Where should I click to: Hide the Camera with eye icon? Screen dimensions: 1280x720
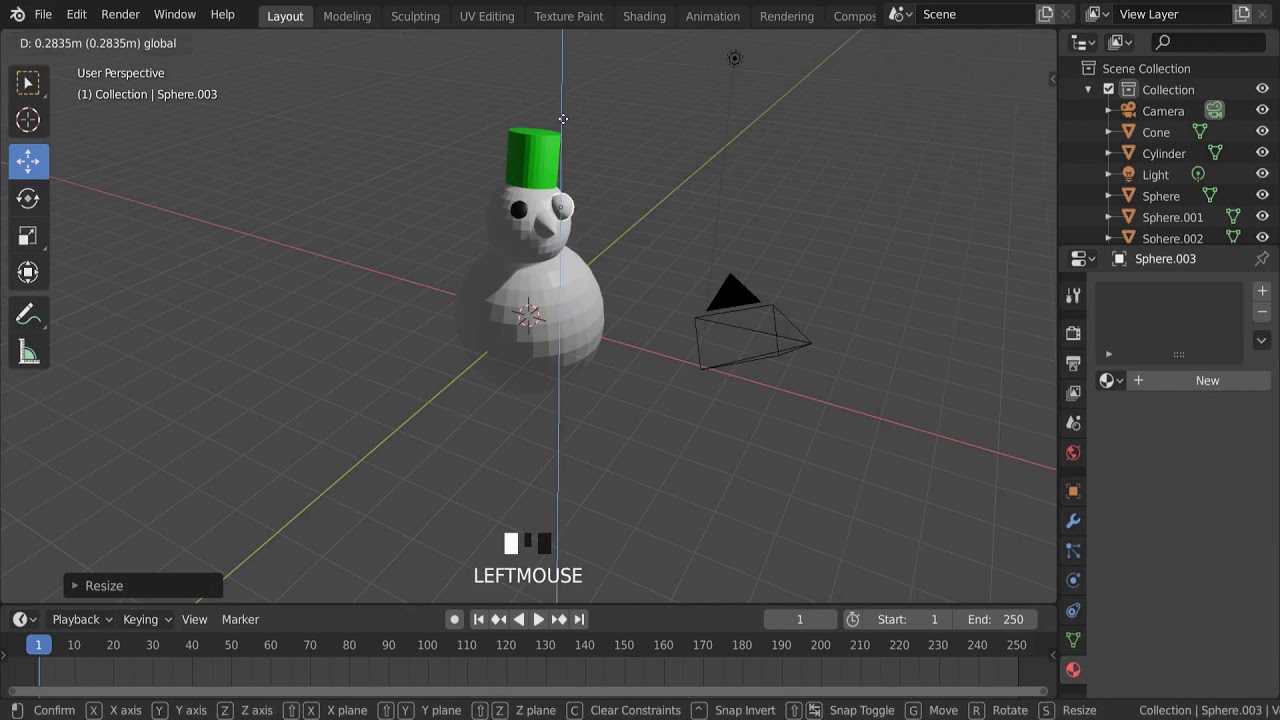(1262, 111)
